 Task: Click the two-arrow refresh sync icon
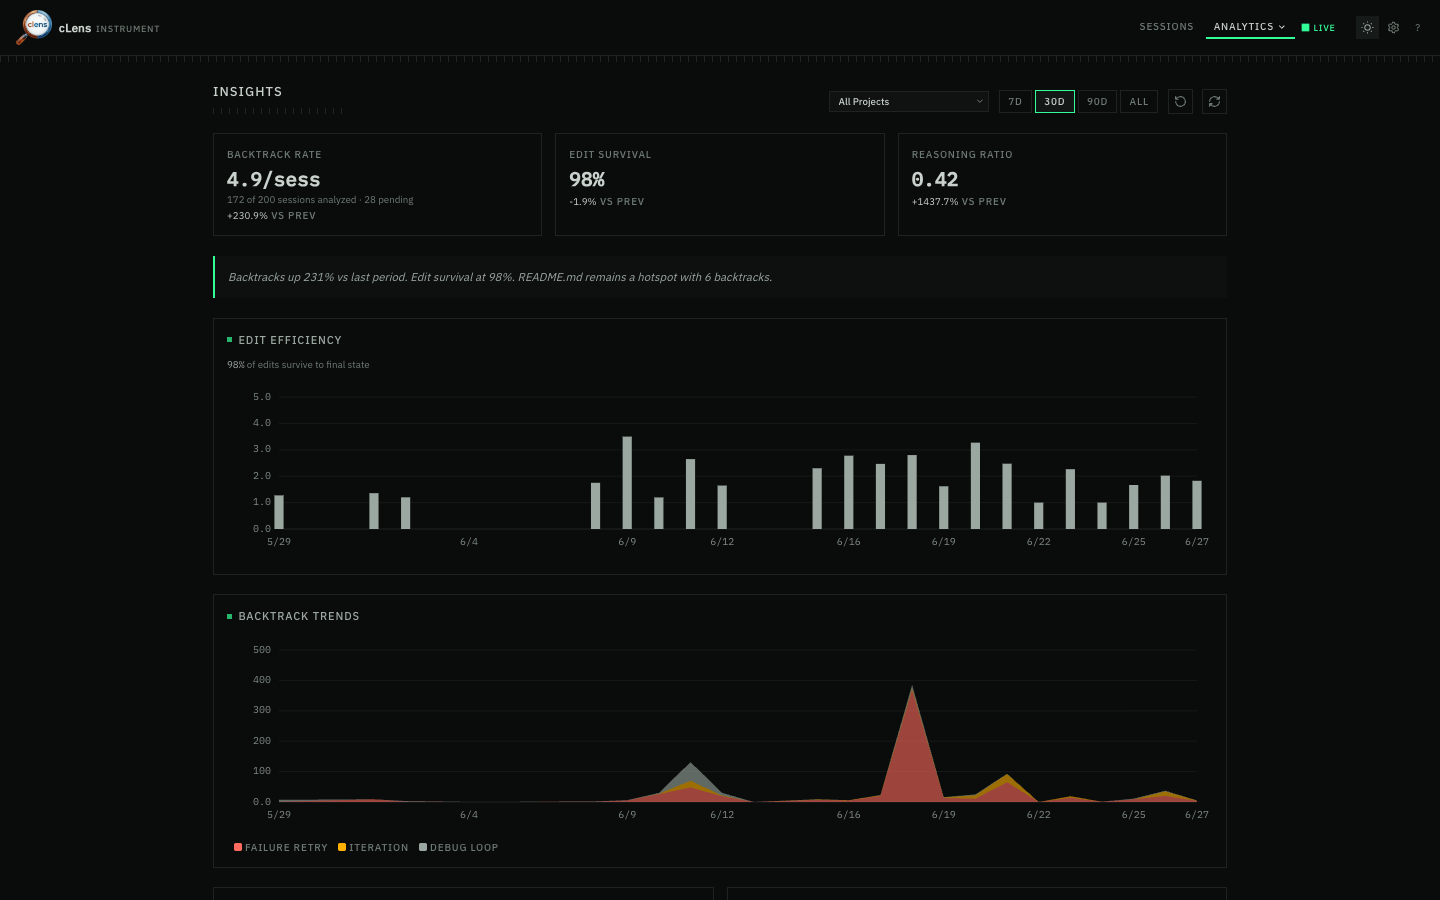coord(1214,101)
